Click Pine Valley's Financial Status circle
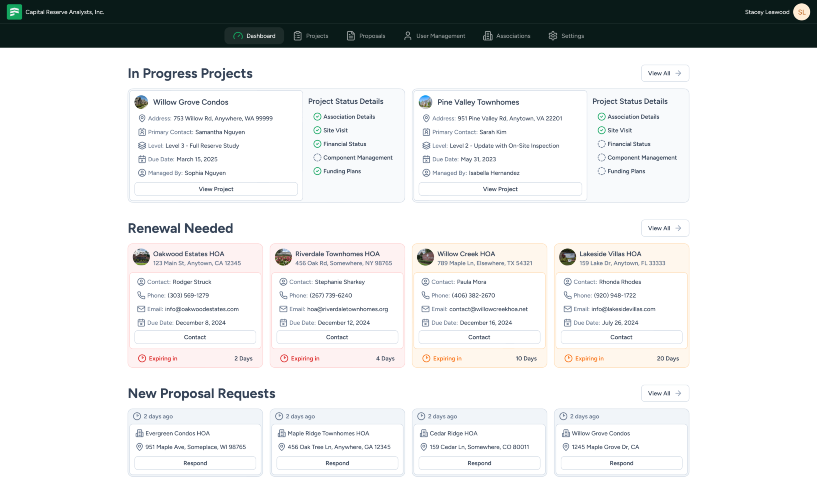The width and height of the screenshot is (817, 500). [x=601, y=144]
